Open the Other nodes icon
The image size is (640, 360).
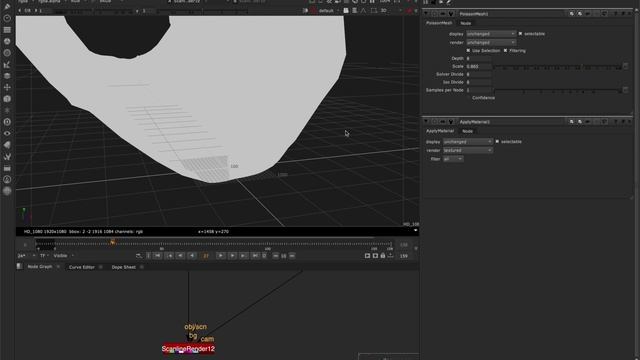coord(7,168)
